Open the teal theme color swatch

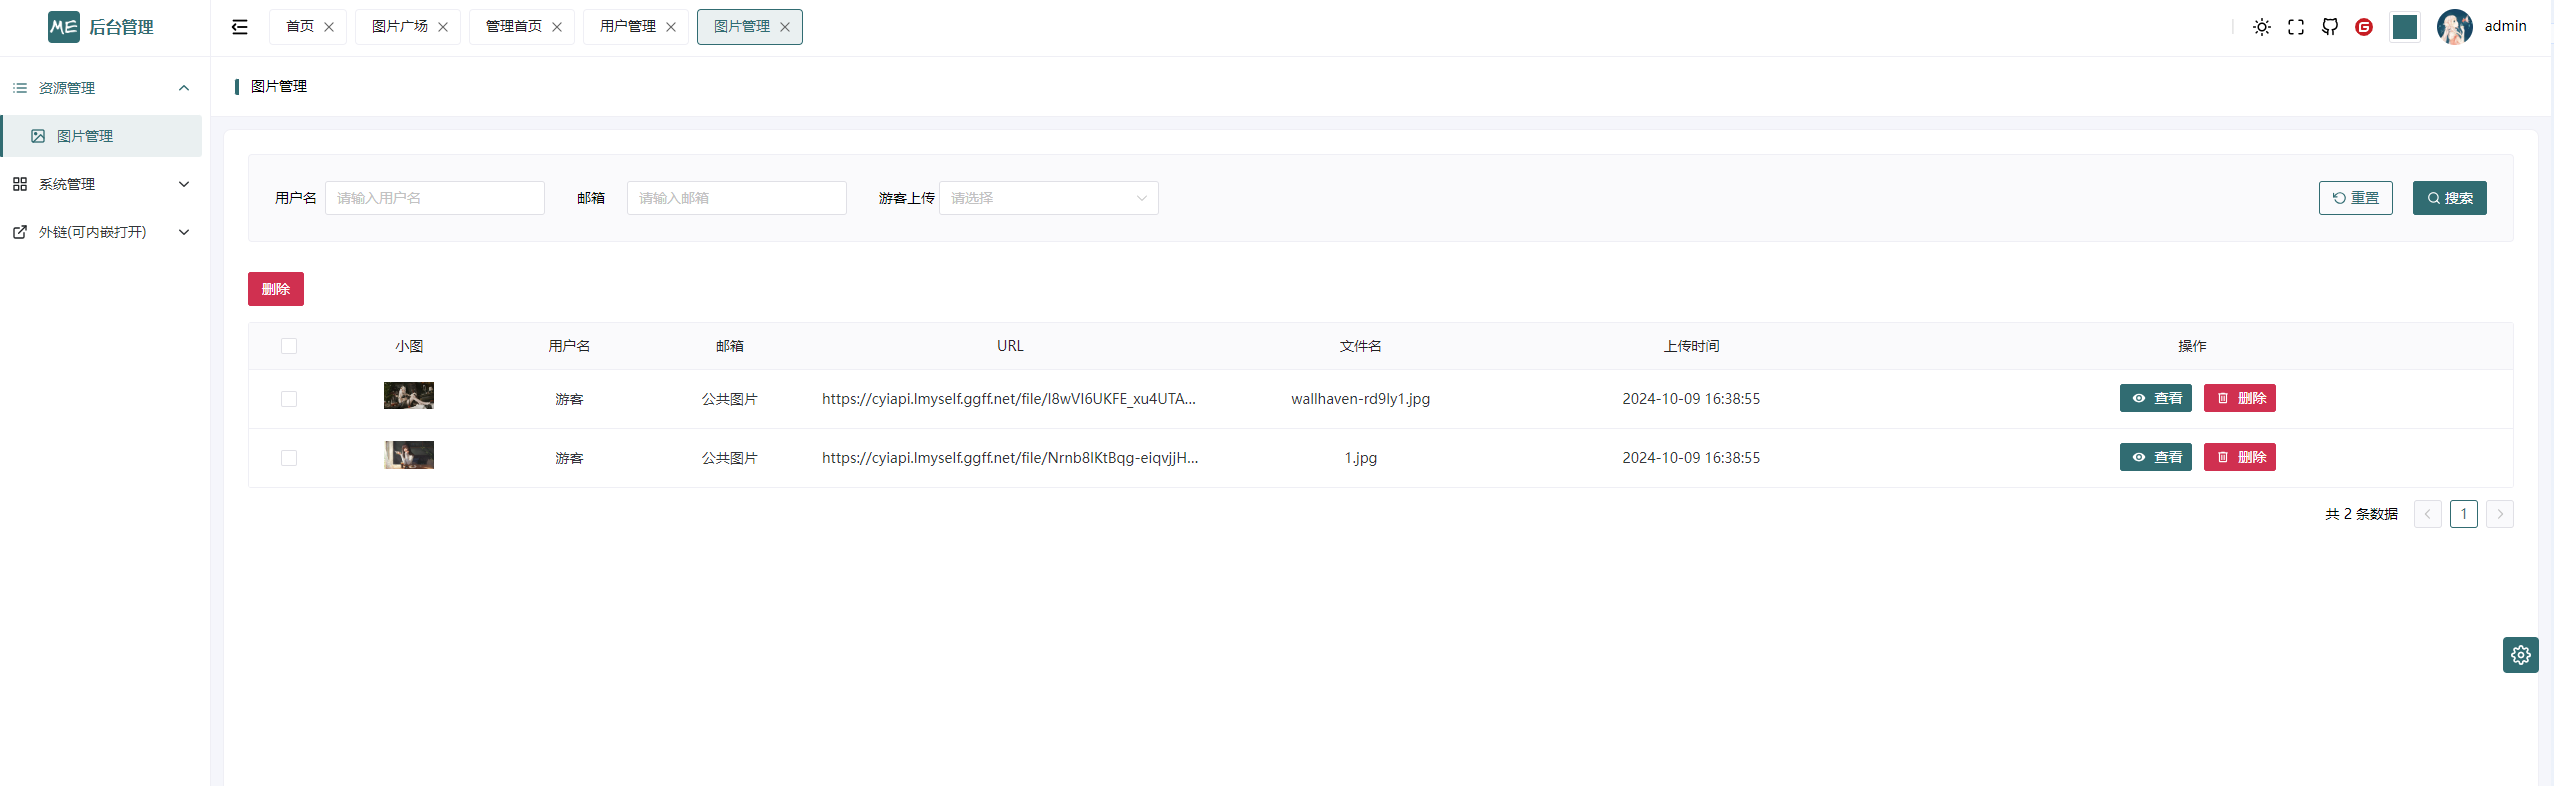2404,27
